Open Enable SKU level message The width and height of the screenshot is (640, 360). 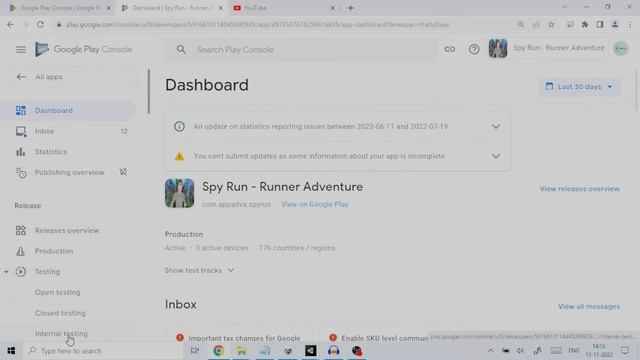(384, 338)
